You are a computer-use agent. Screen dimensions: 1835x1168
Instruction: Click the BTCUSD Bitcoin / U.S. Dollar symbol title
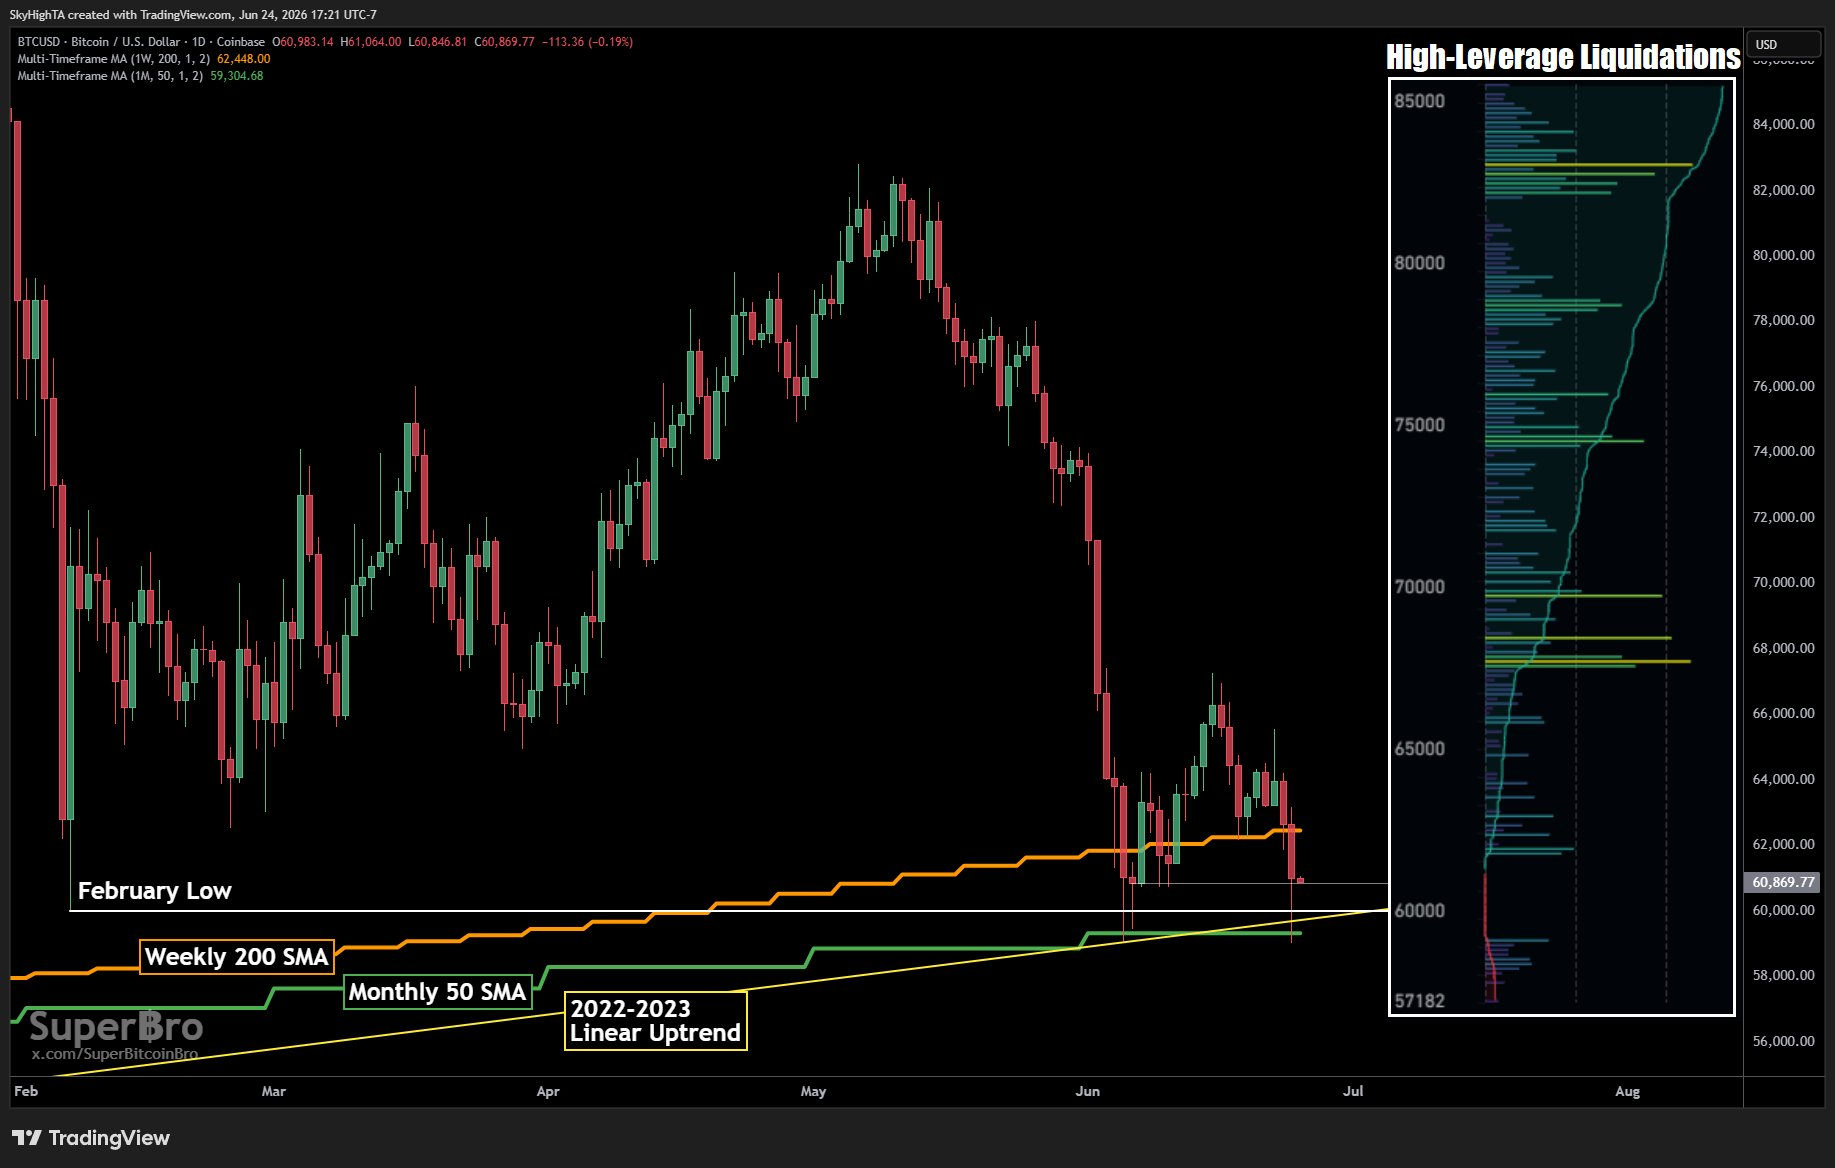click(141, 42)
